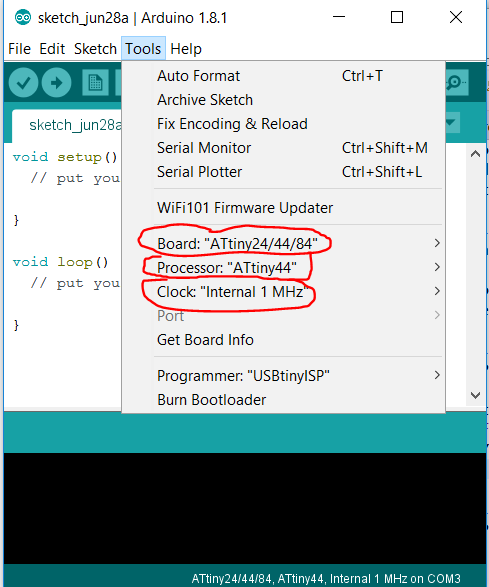
Task: Close the open Tools menu
Action: pos(143,49)
